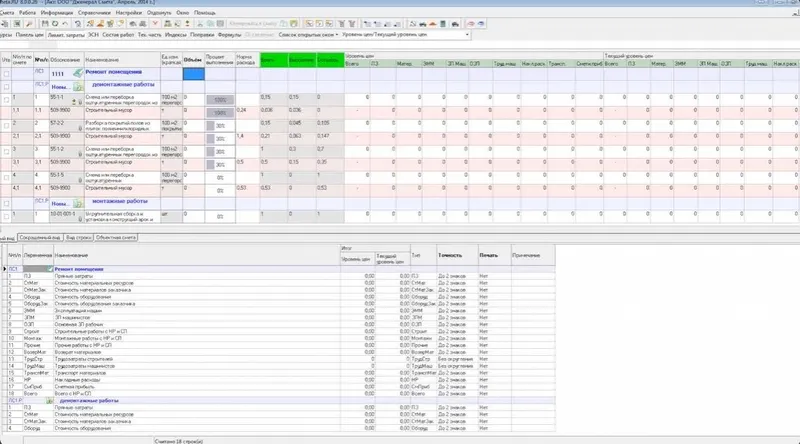Image resolution: width=800 pixels, height=444 pixels.
Task: Click the 100% progress bar in row 55-1-1
Action: (x=220, y=100)
